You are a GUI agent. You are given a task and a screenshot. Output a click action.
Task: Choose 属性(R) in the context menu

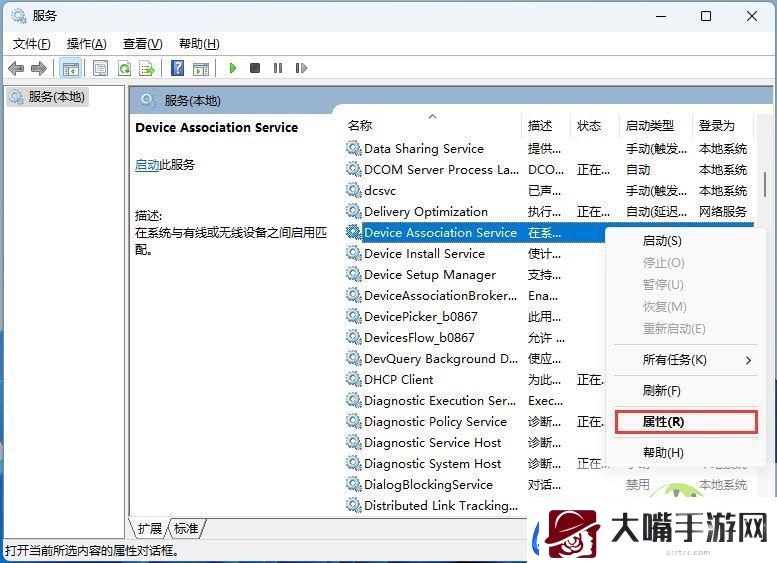pyautogui.click(x=686, y=422)
